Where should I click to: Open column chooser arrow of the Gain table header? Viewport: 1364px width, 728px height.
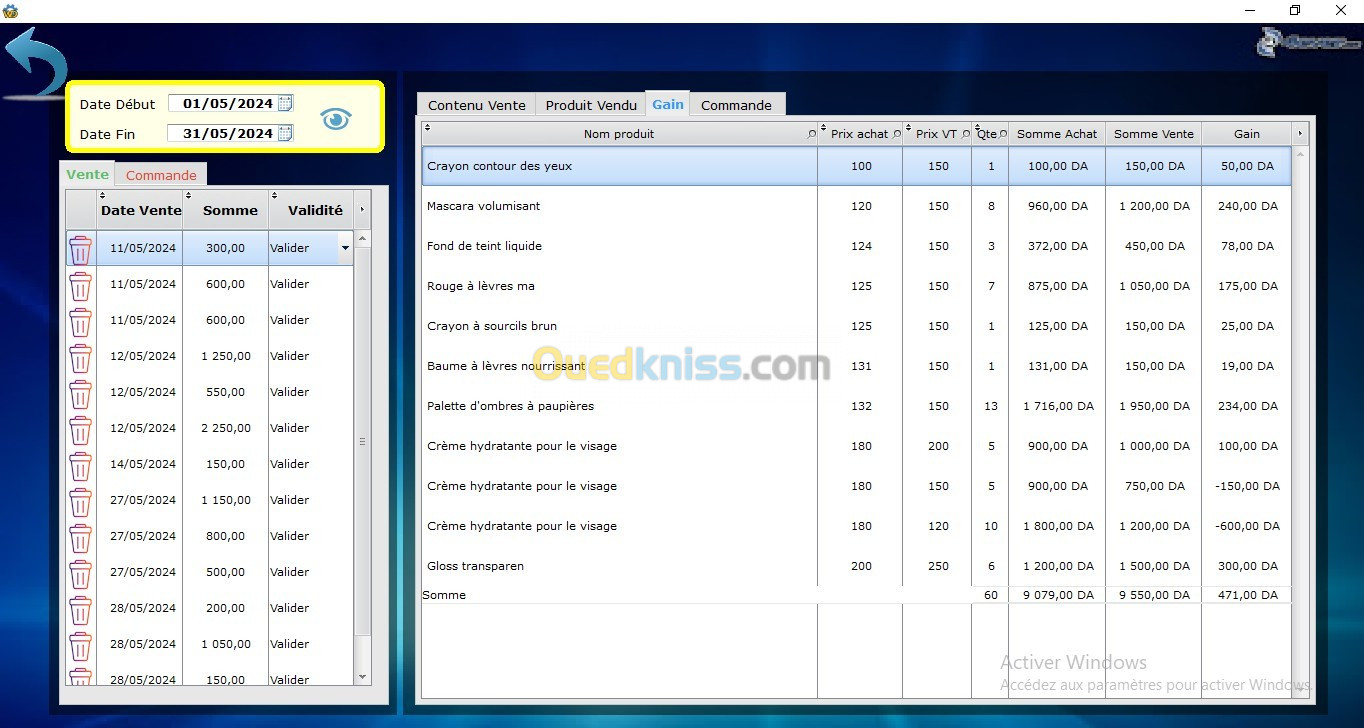[x=1300, y=133]
